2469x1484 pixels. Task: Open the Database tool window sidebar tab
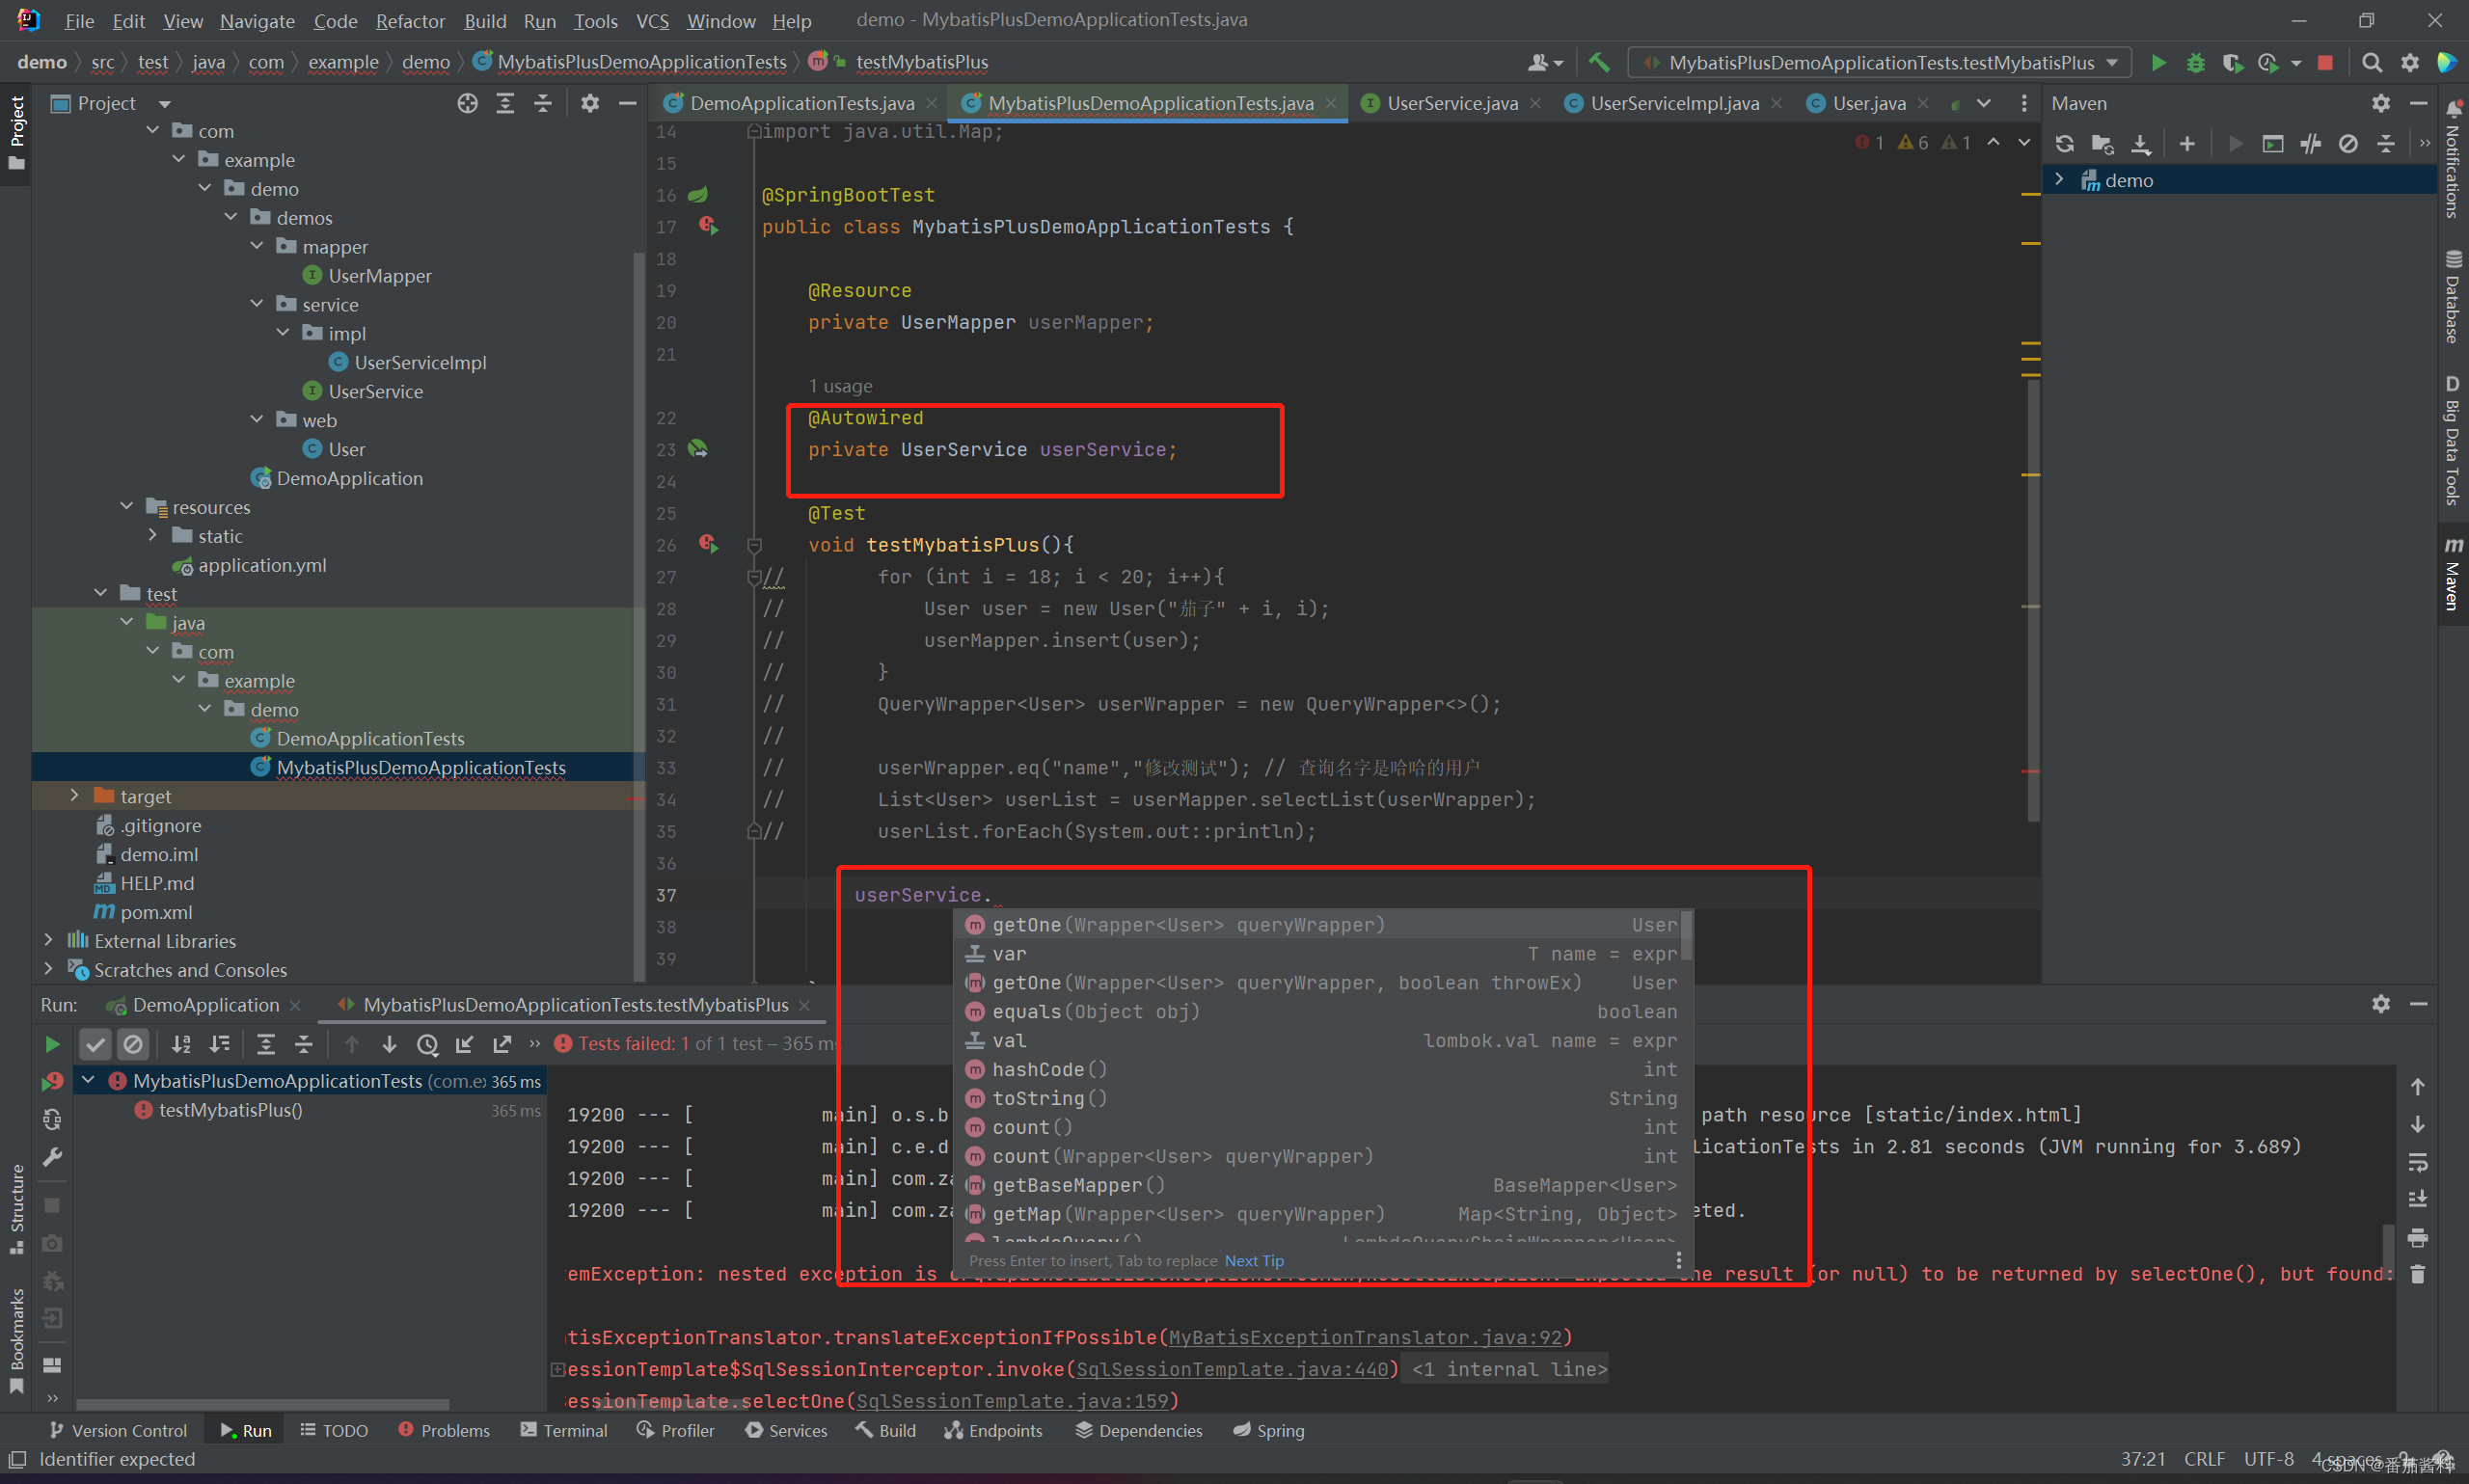pos(2453,297)
